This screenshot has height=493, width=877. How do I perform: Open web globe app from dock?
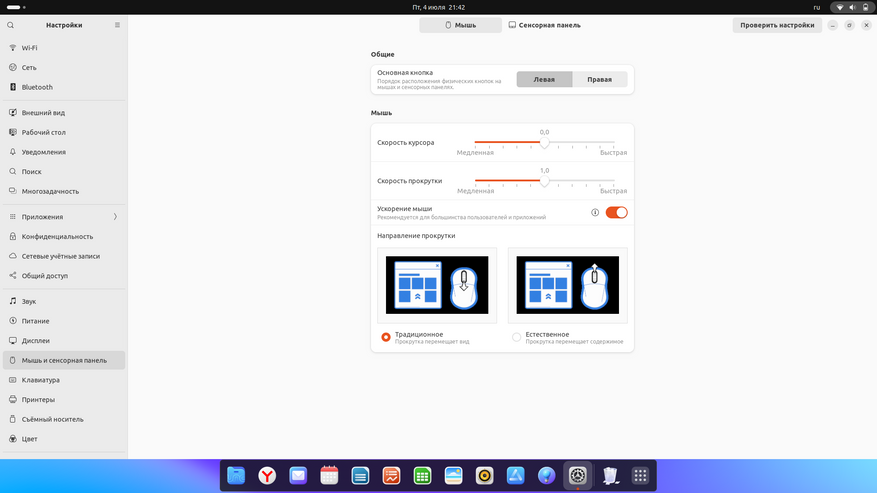pos(546,476)
